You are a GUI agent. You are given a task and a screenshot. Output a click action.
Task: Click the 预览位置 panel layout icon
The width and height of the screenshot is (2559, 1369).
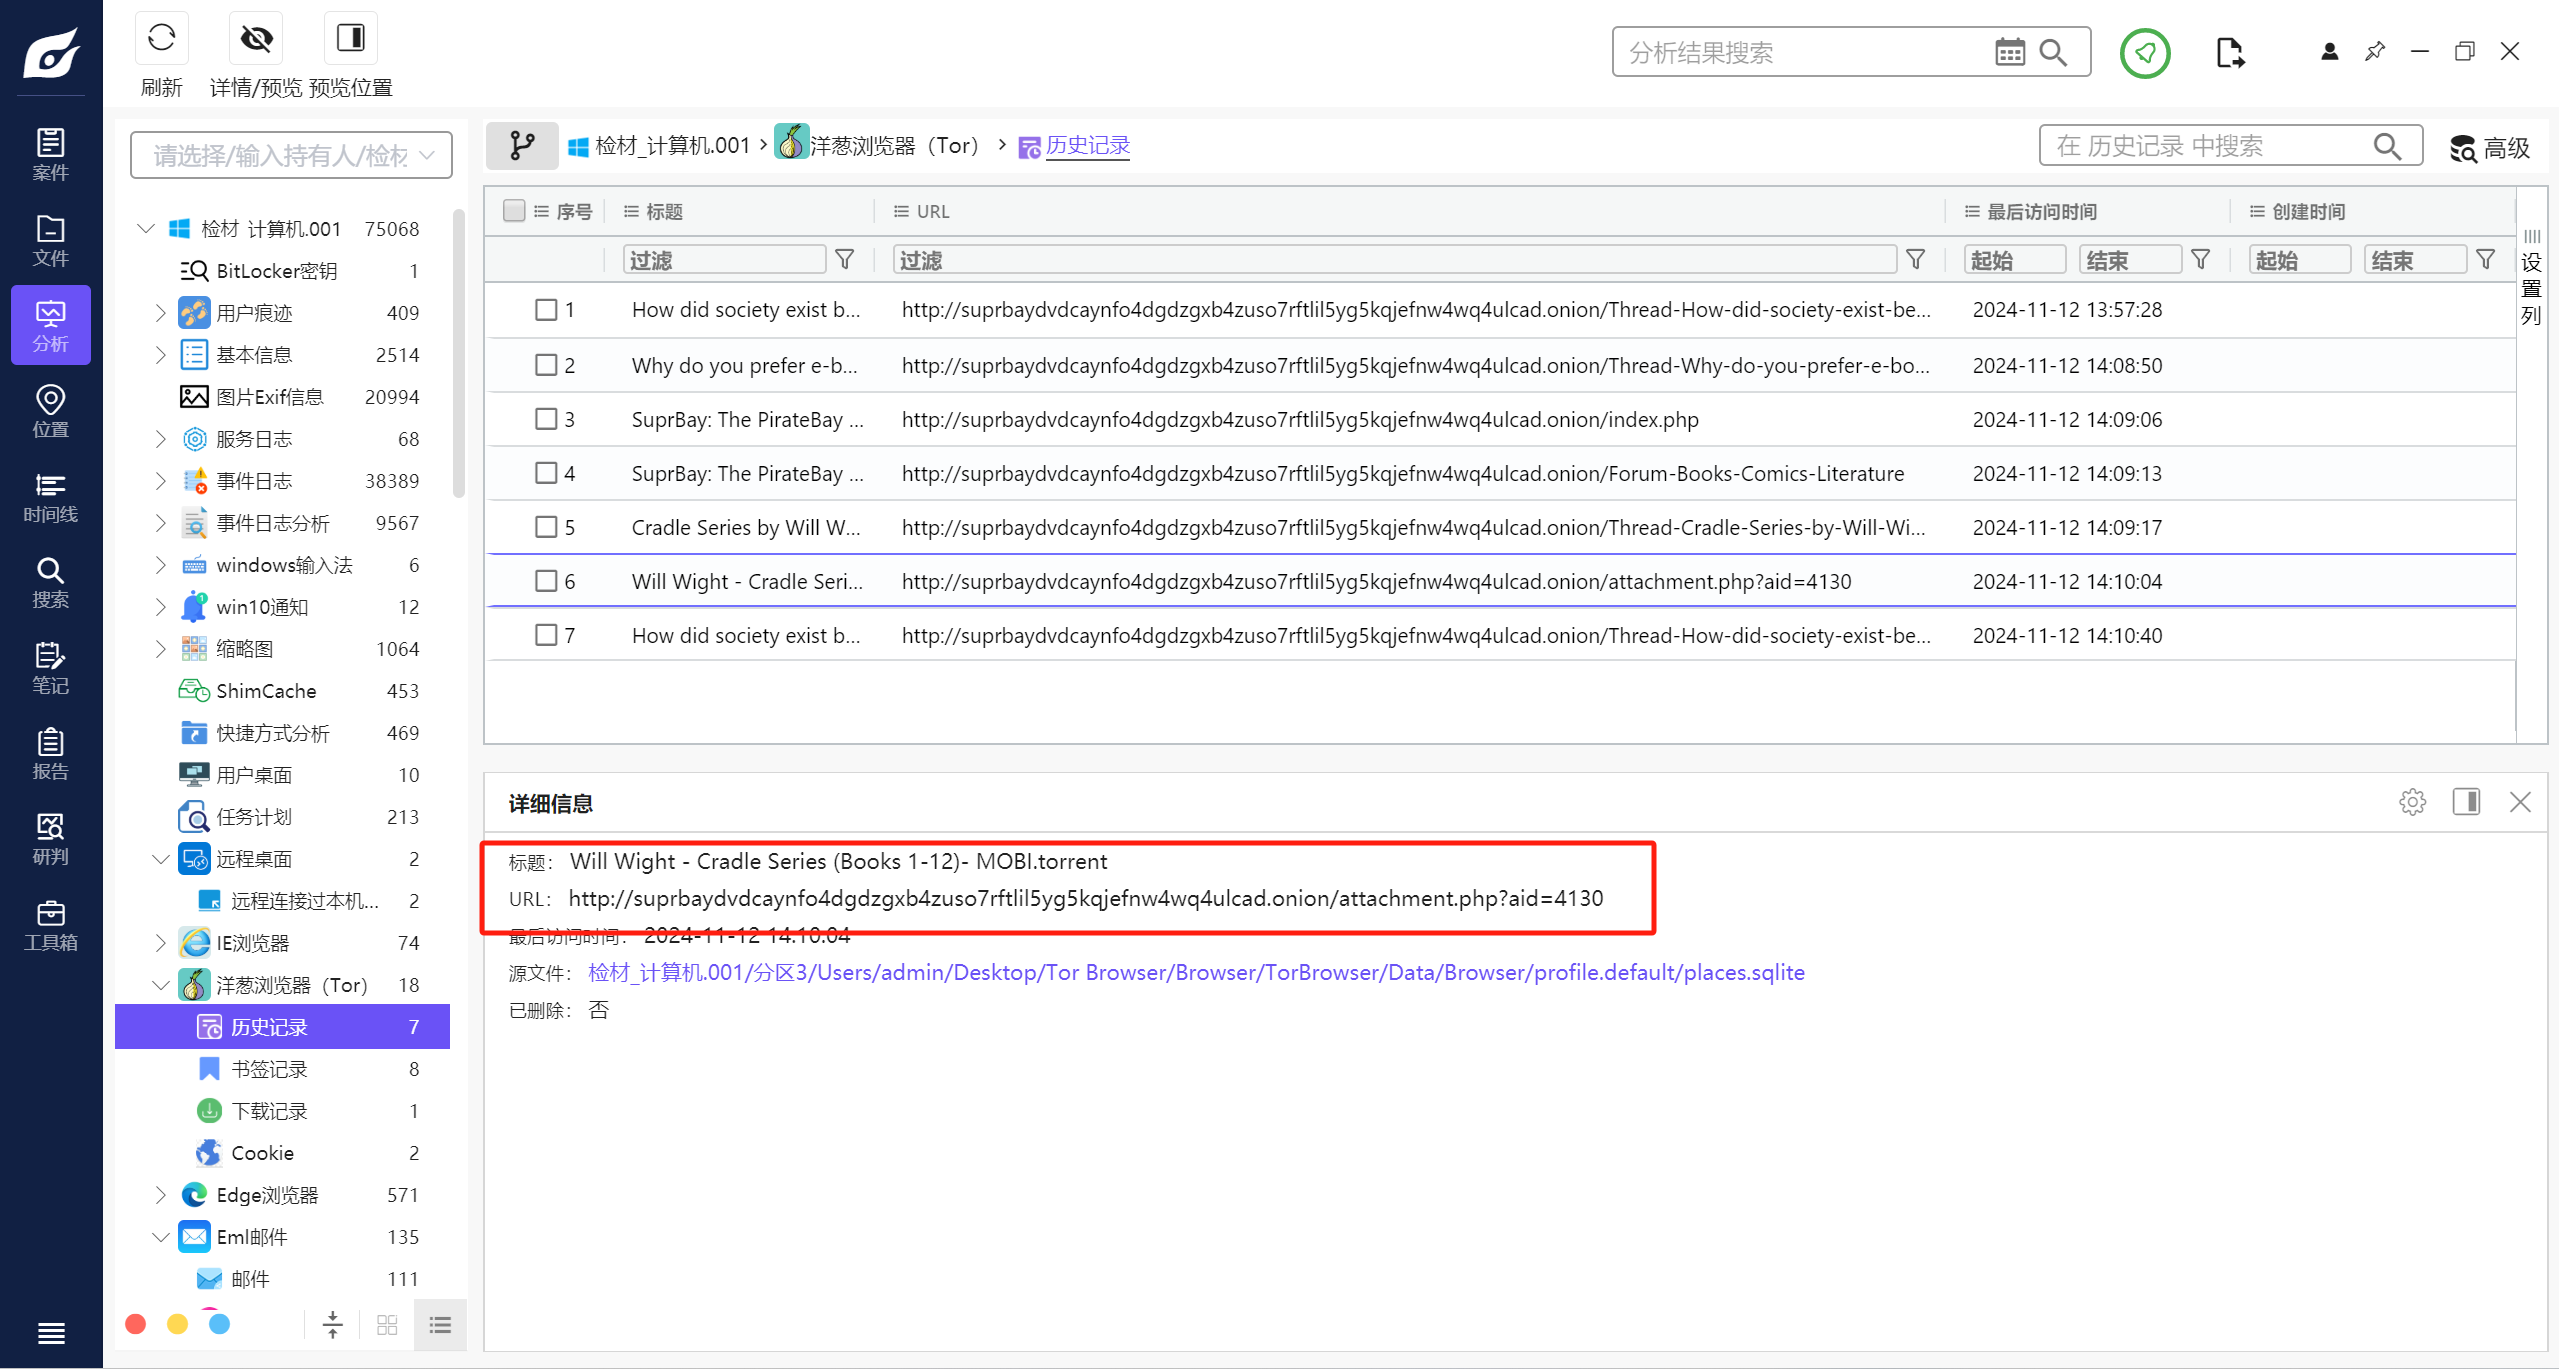point(350,39)
